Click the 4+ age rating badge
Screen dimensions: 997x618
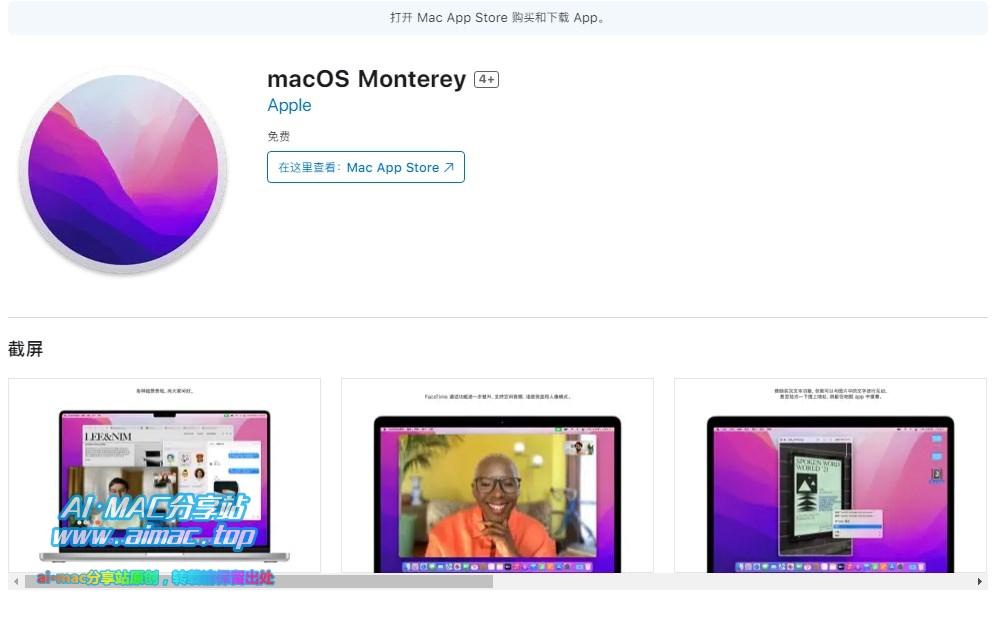[x=486, y=79]
